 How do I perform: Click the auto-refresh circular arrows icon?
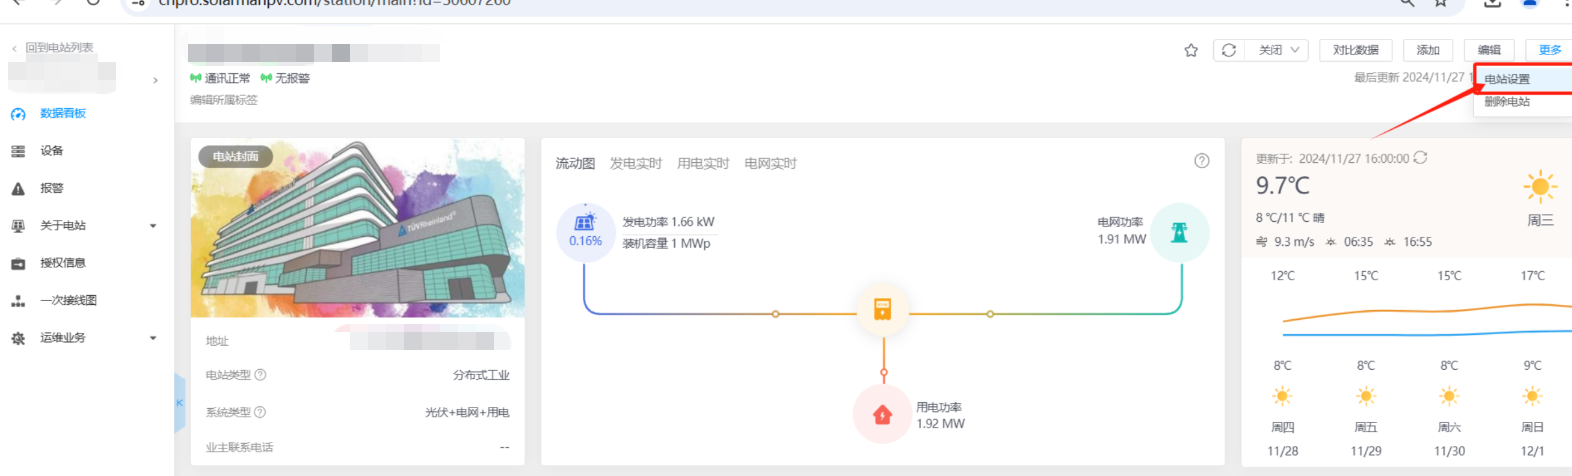click(1229, 50)
